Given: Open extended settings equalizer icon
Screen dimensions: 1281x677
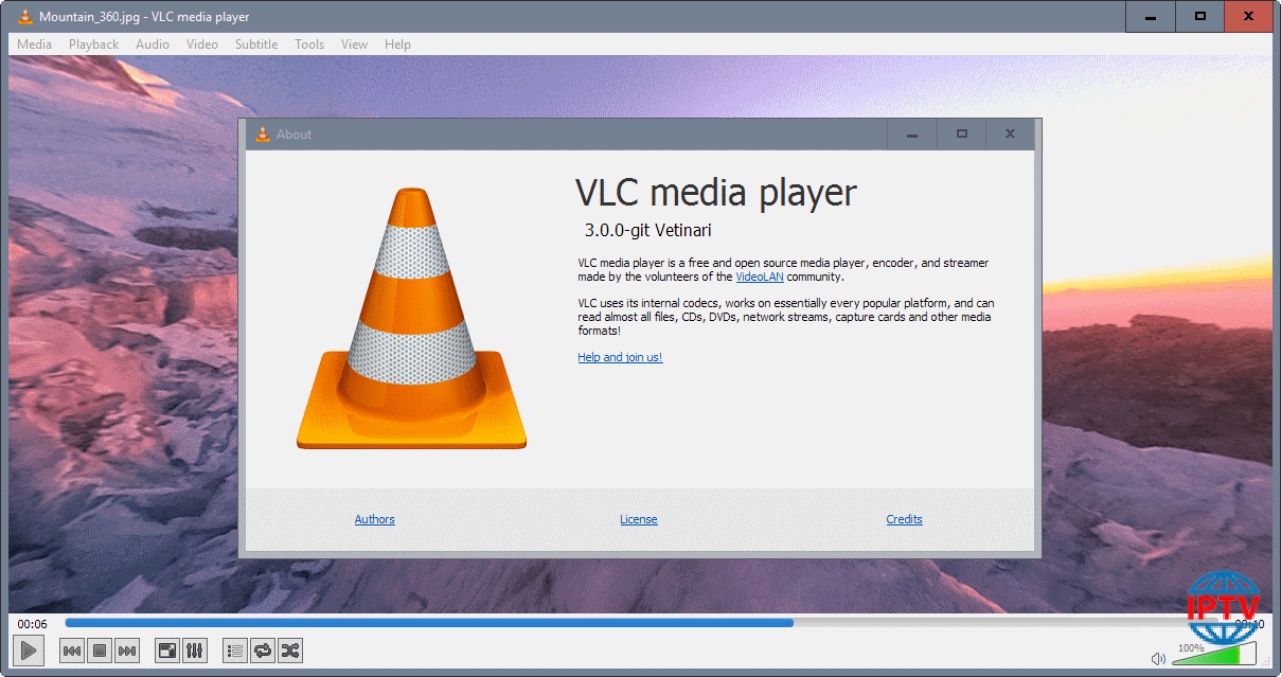Looking at the screenshot, I should click(195, 651).
